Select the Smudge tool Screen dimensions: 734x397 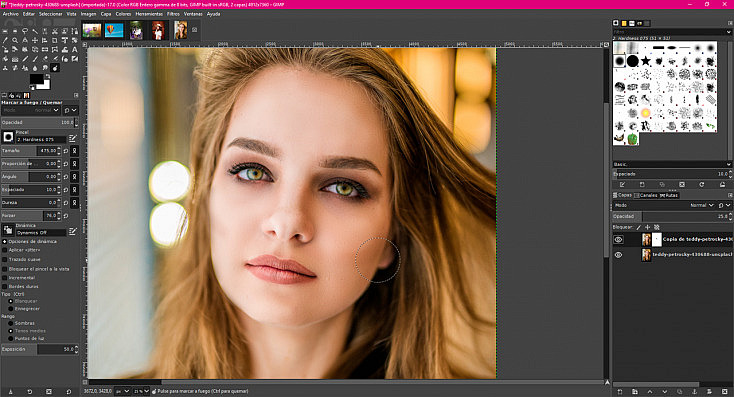pyautogui.click(x=45, y=68)
